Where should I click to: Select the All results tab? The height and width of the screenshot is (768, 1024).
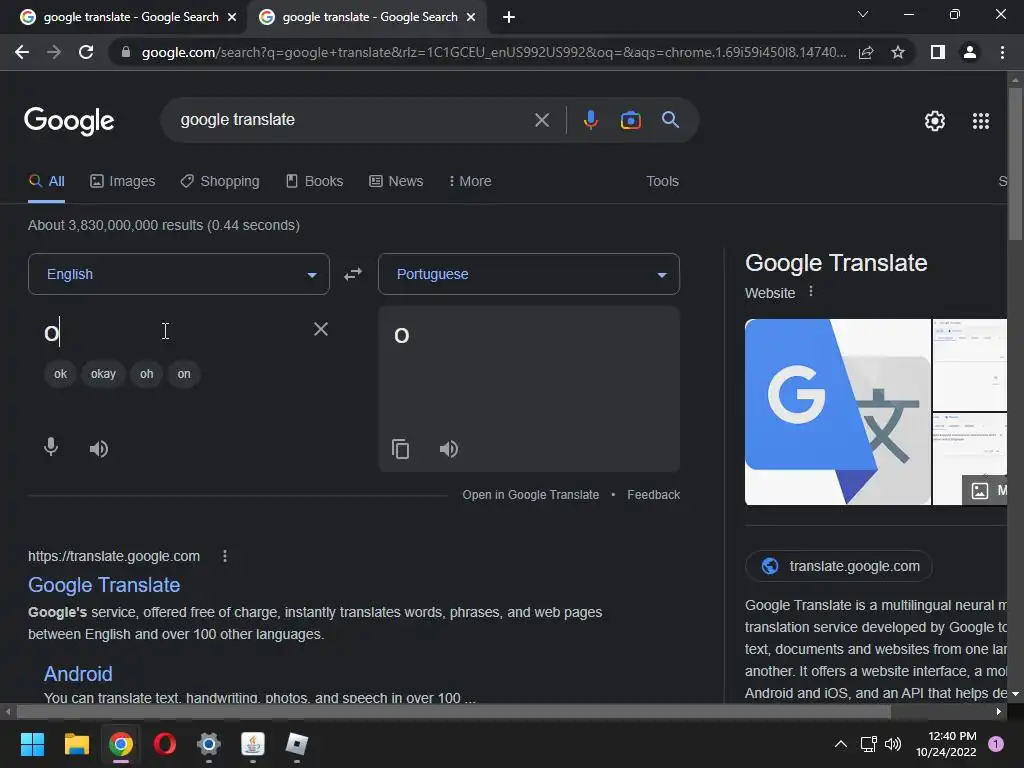(x=47, y=181)
